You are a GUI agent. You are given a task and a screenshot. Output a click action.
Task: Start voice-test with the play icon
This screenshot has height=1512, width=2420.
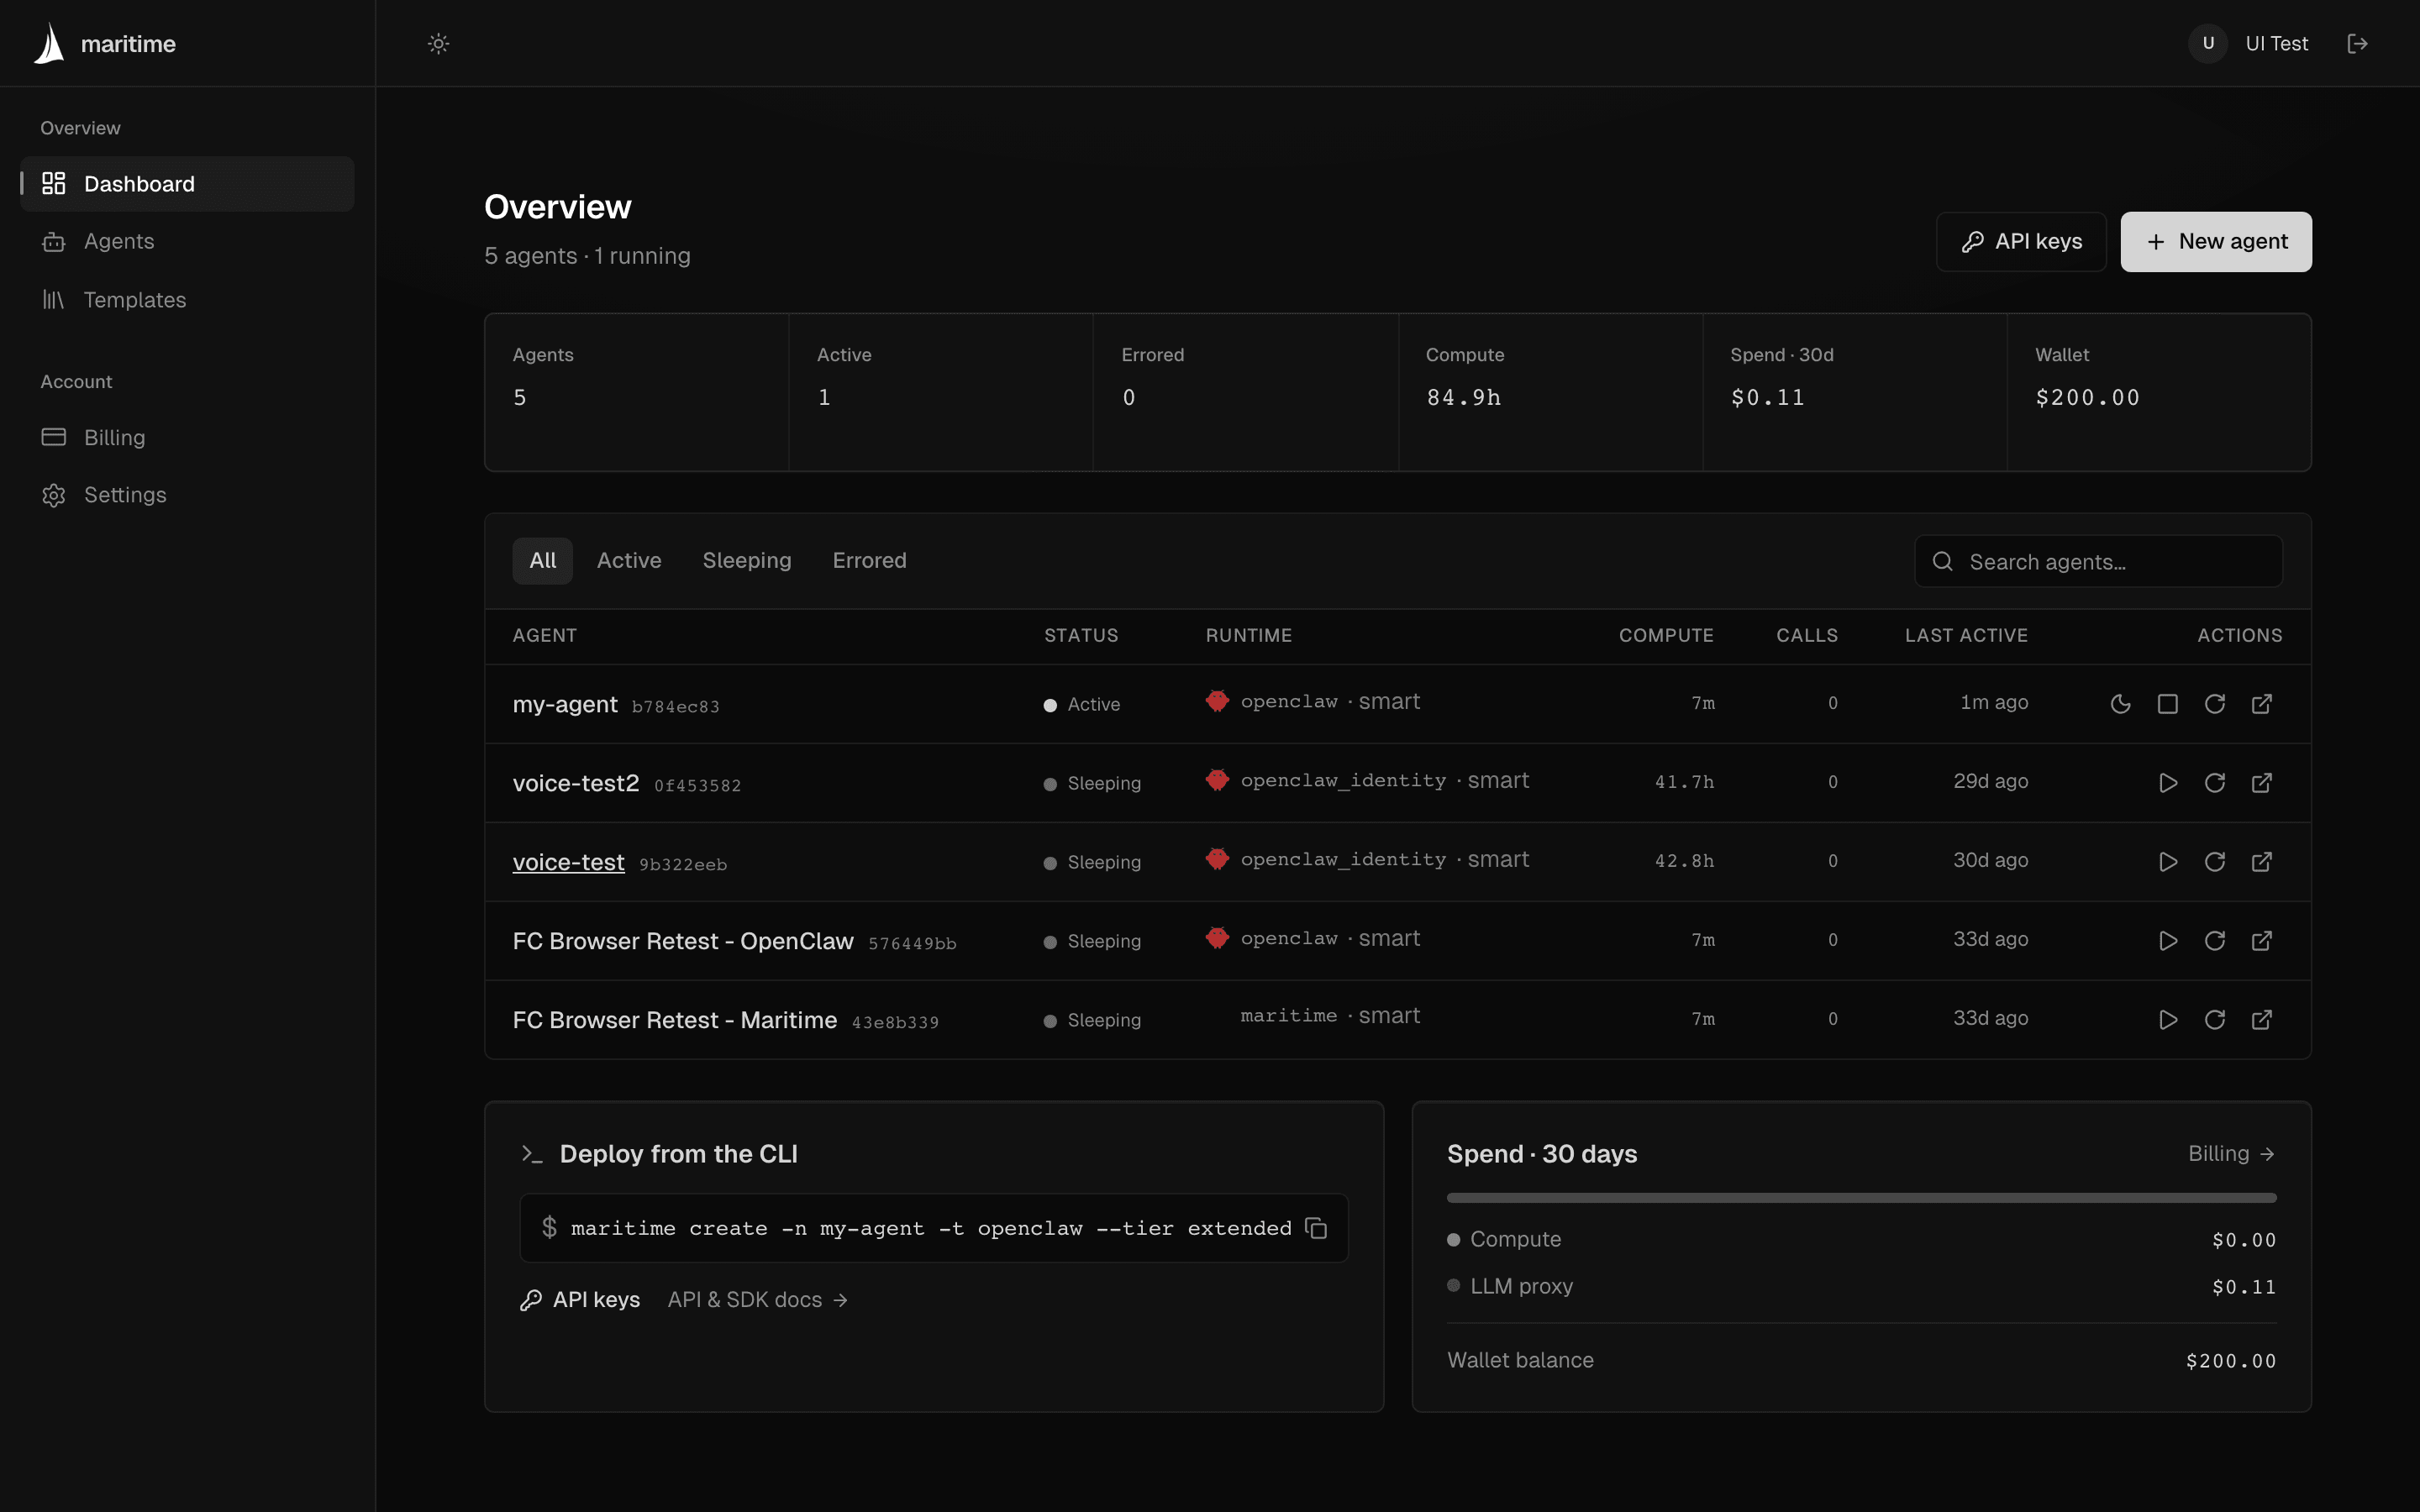2167,862
